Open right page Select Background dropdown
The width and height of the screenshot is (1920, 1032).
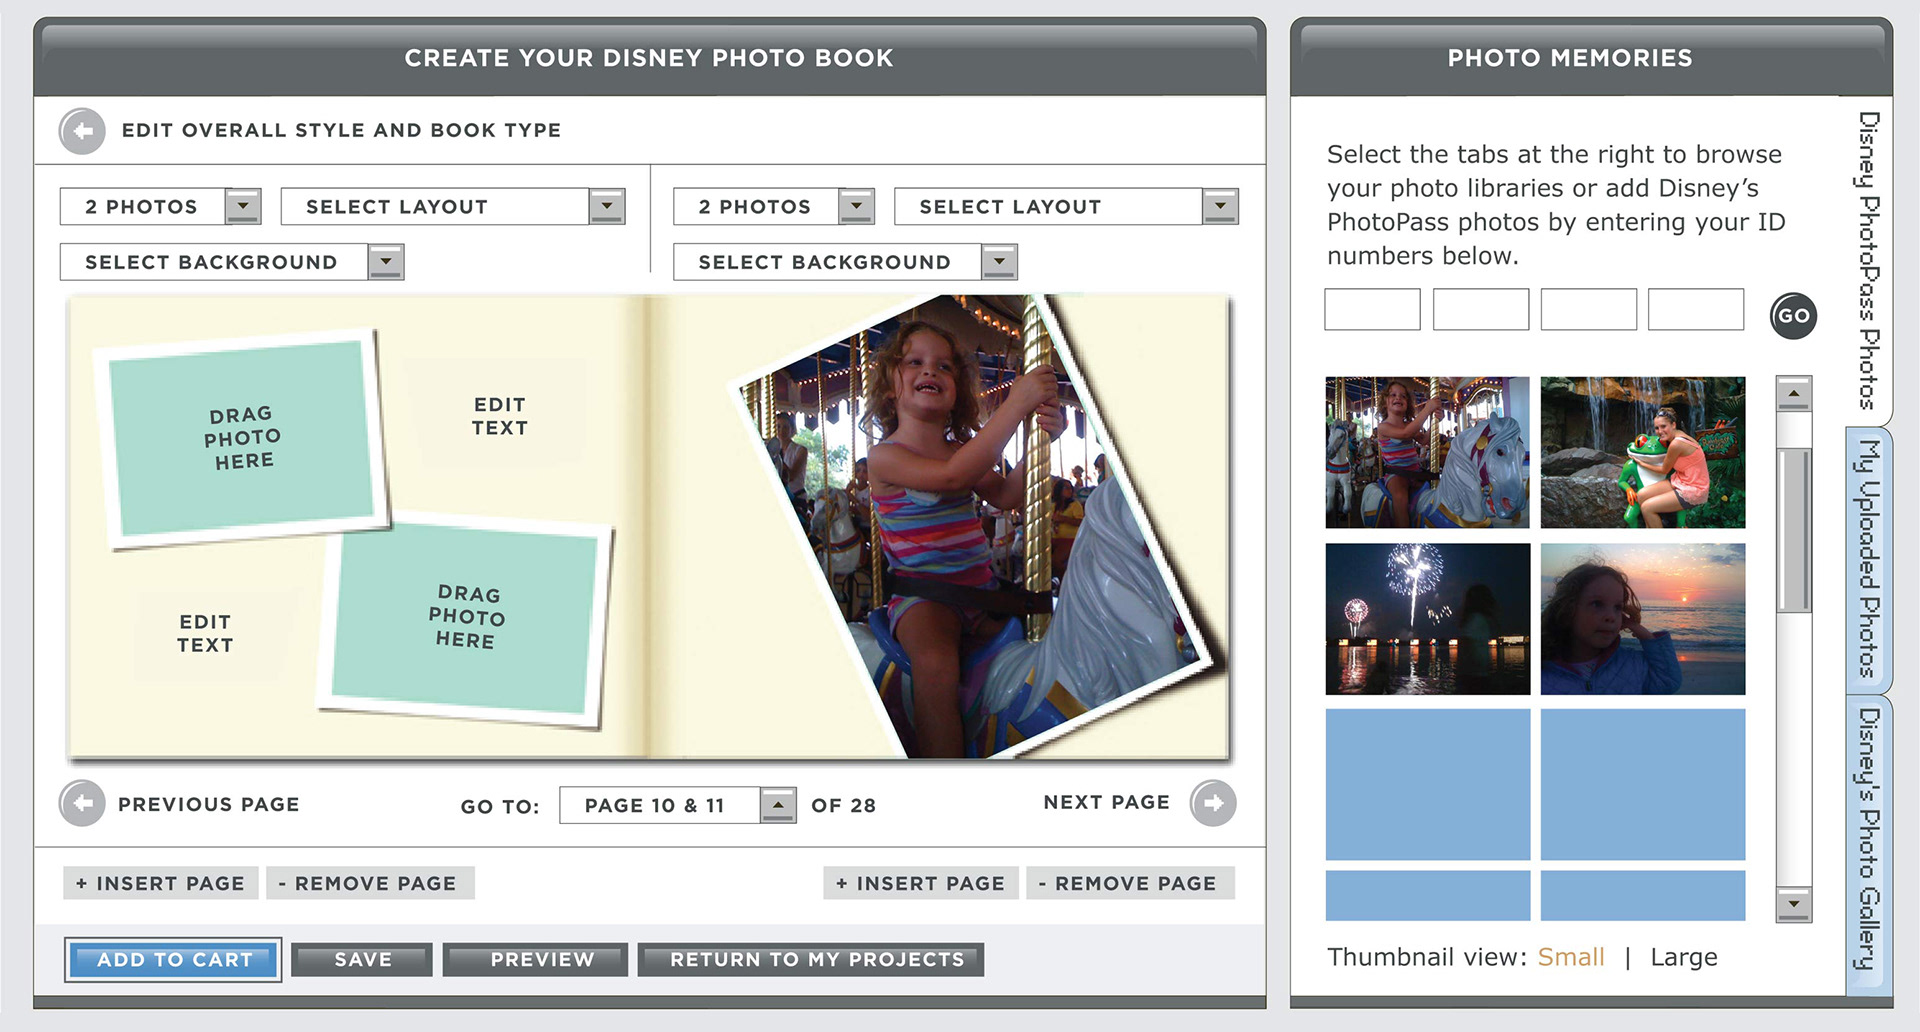click(845, 262)
